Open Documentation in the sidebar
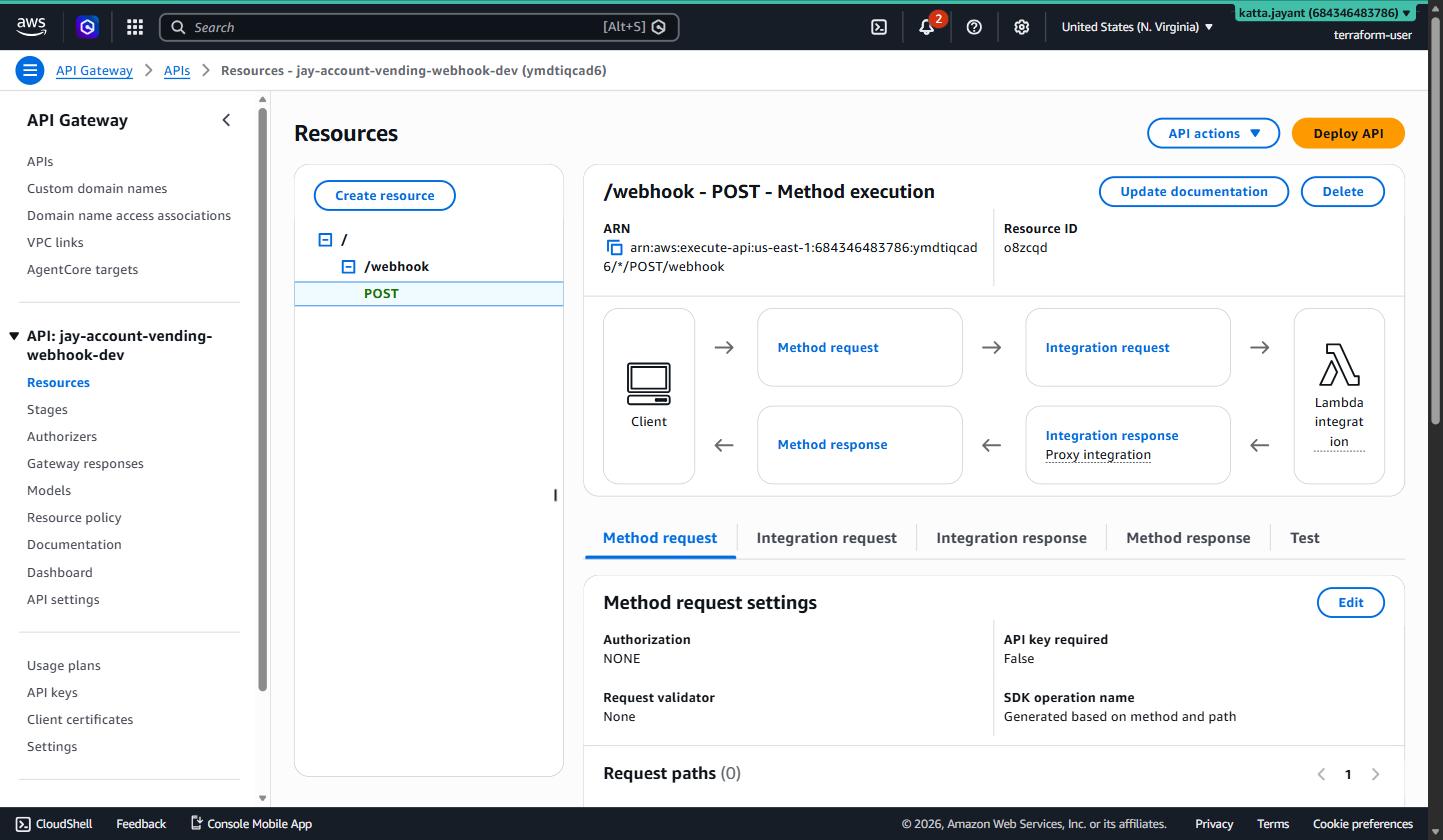The height and width of the screenshot is (840, 1443). click(74, 545)
